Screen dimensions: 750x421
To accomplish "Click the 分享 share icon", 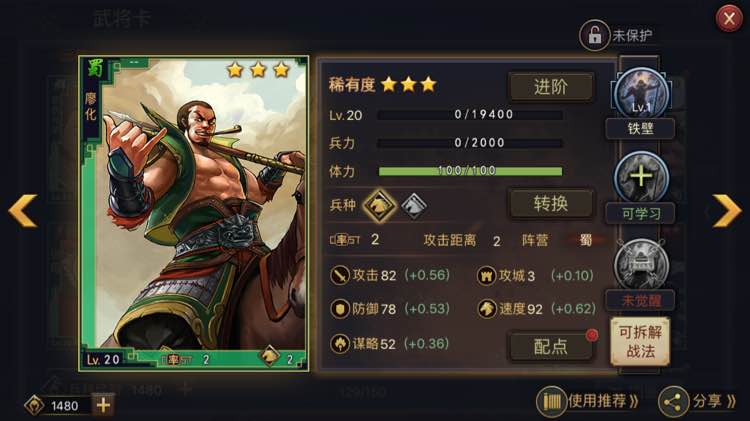I will [x=673, y=402].
